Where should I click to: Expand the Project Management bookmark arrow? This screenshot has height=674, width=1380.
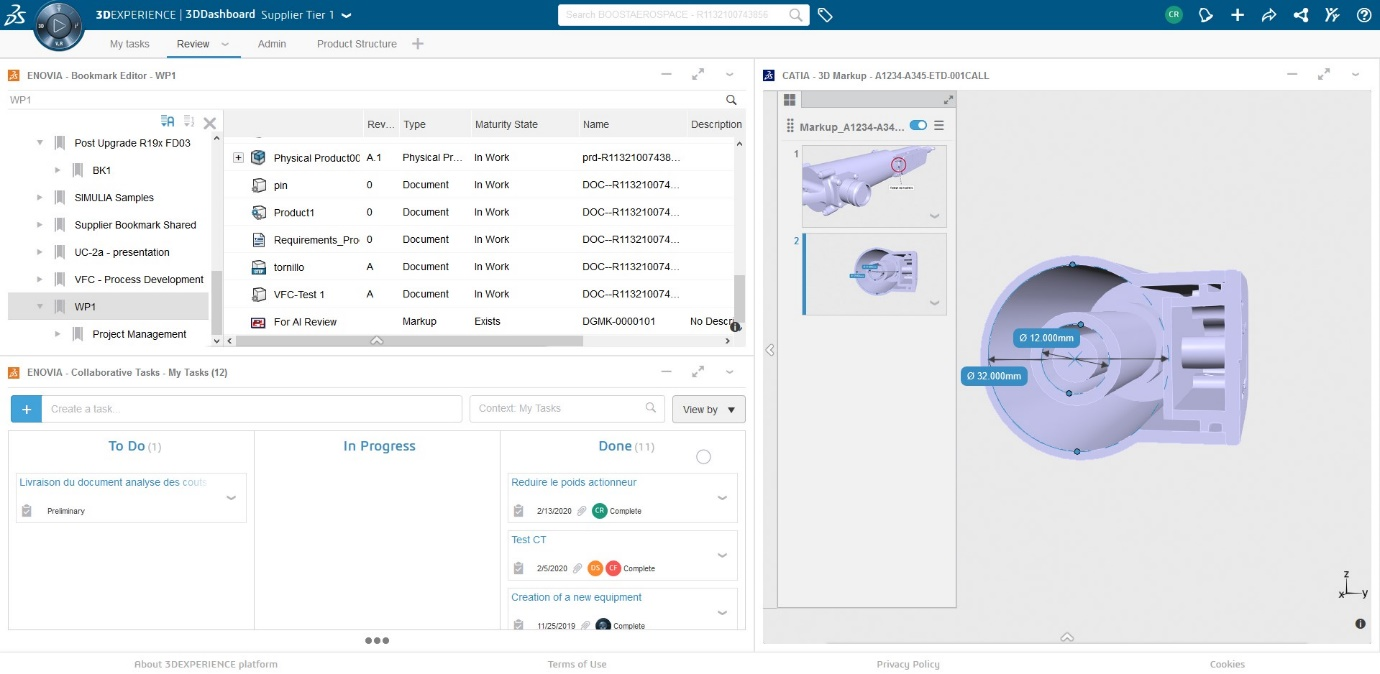click(58, 334)
